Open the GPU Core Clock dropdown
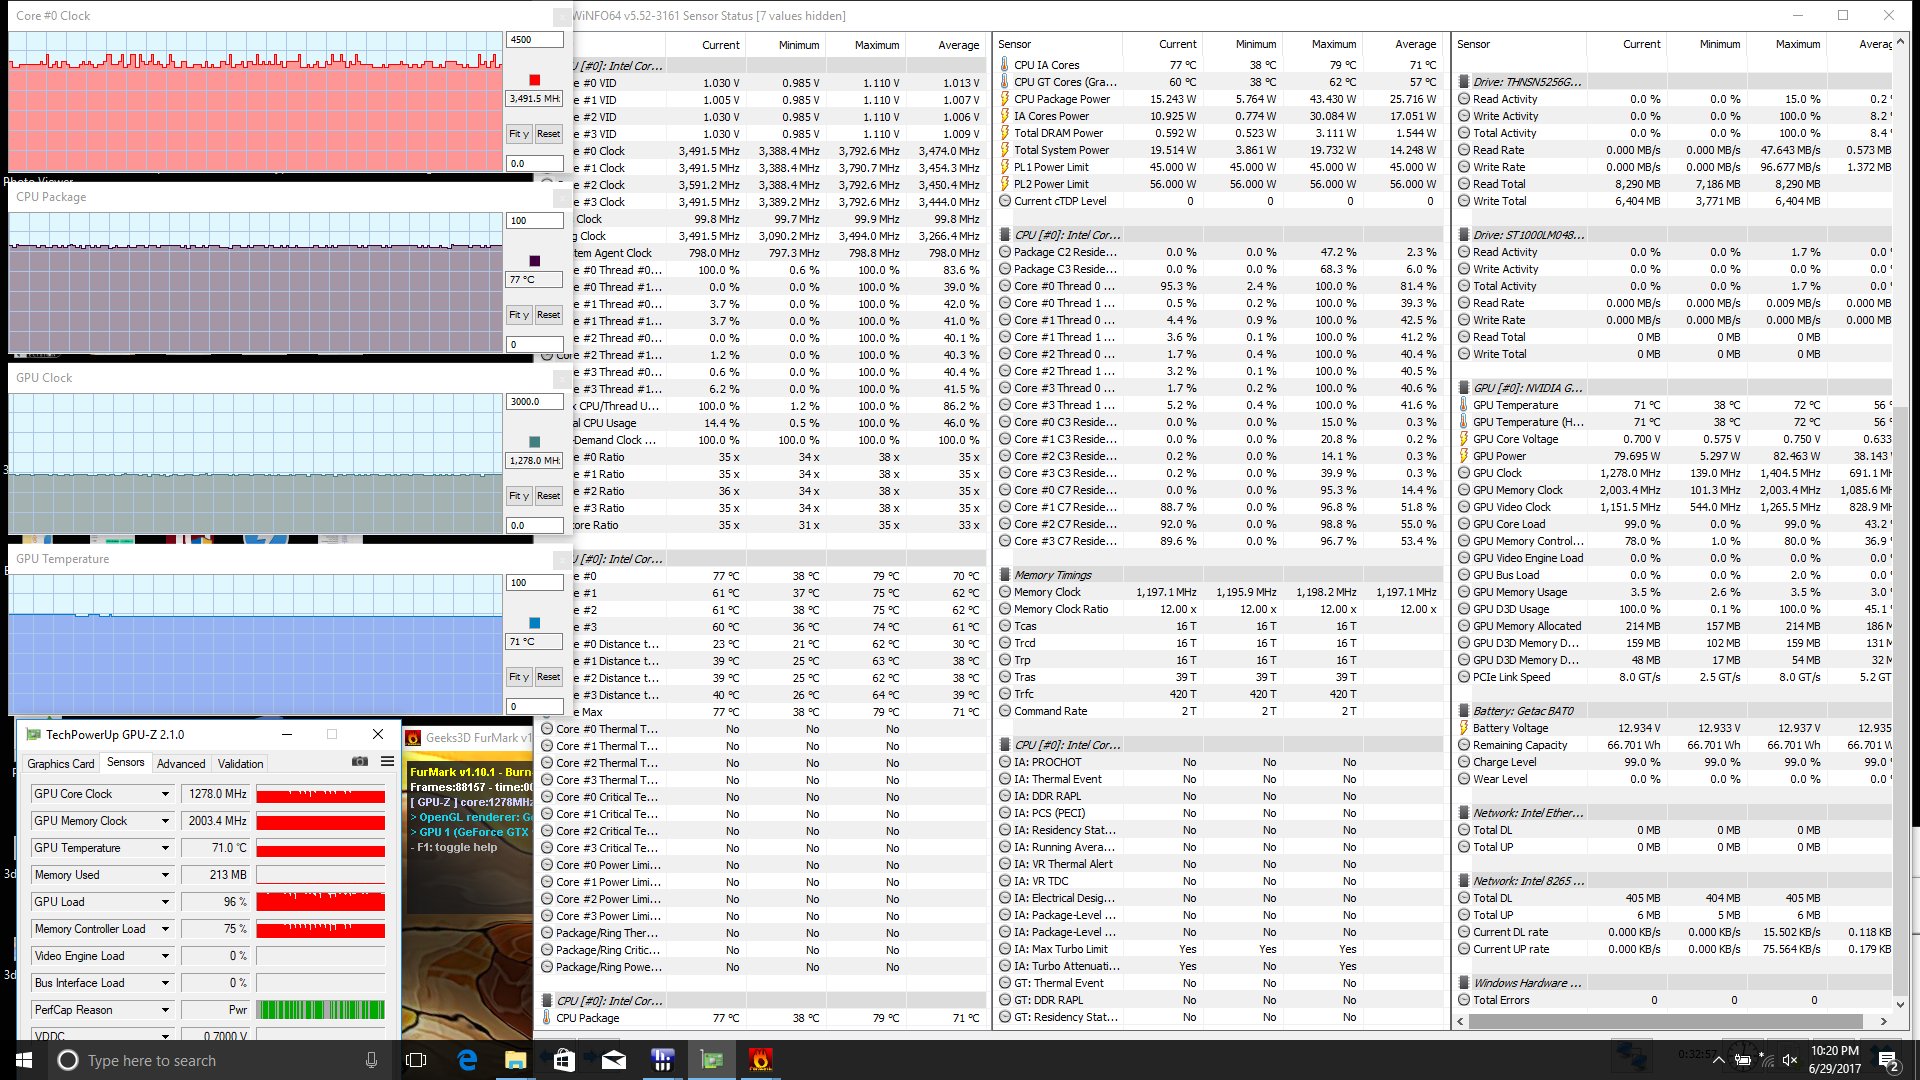Image resolution: width=1920 pixels, height=1080 pixels. (165, 794)
